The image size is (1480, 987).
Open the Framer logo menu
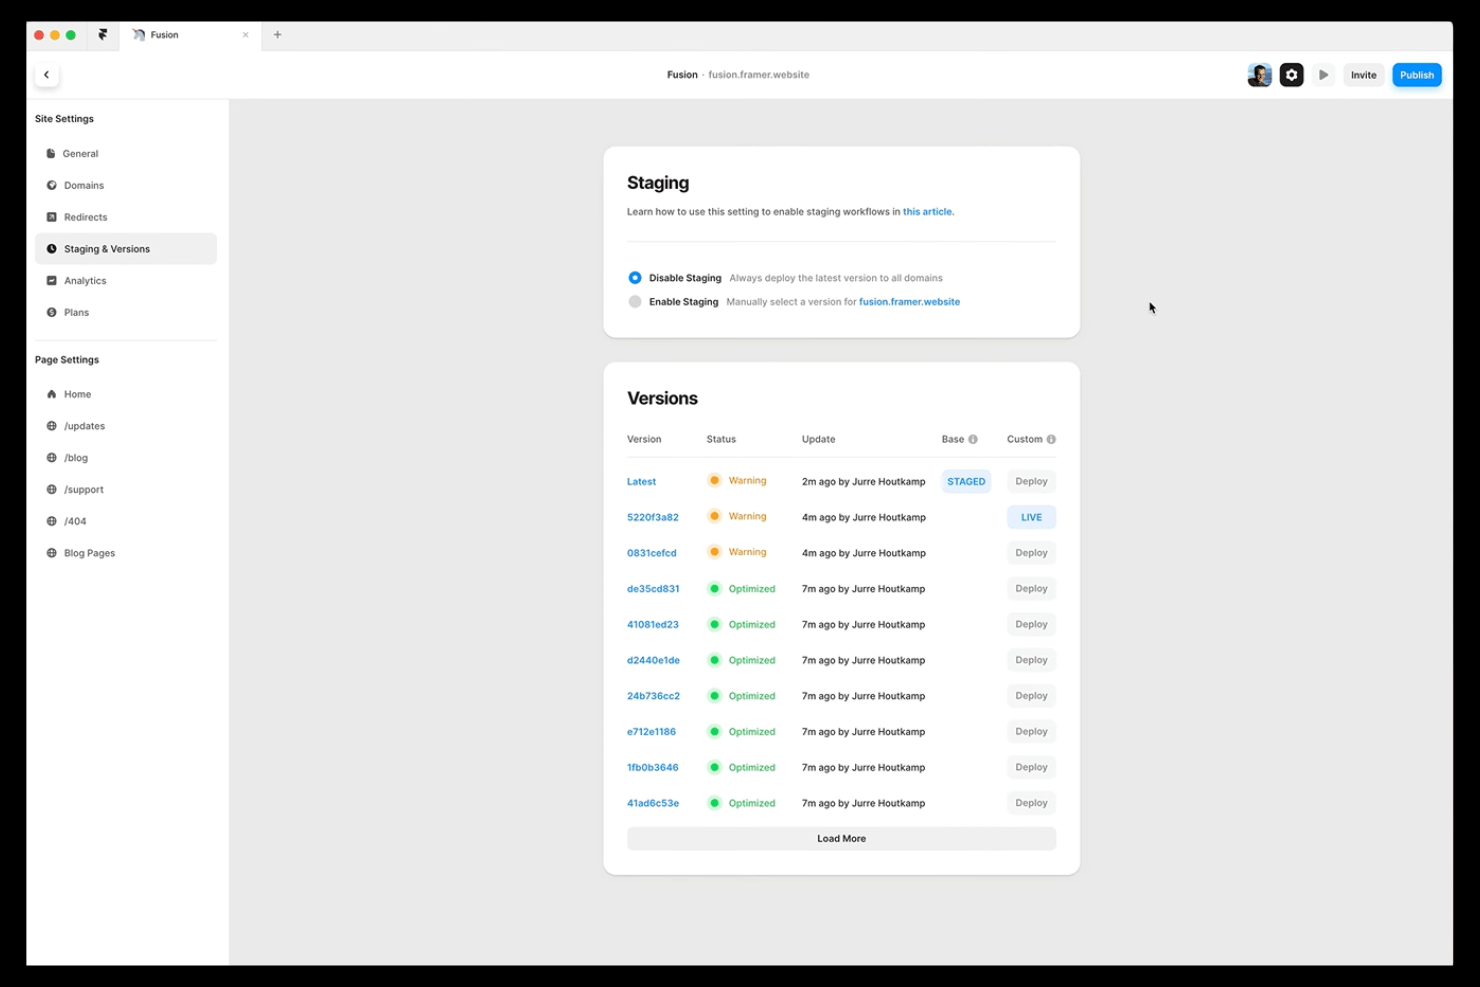pyautogui.click(x=102, y=35)
